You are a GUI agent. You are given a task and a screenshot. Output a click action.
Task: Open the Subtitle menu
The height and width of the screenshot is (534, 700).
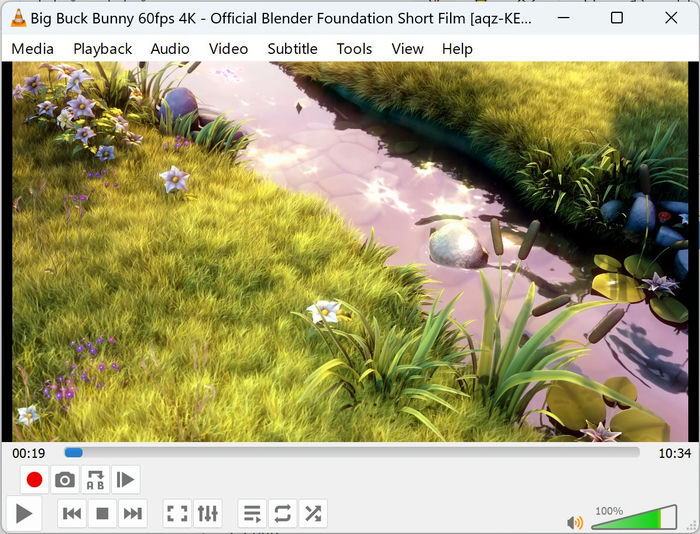tap(292, 49)
